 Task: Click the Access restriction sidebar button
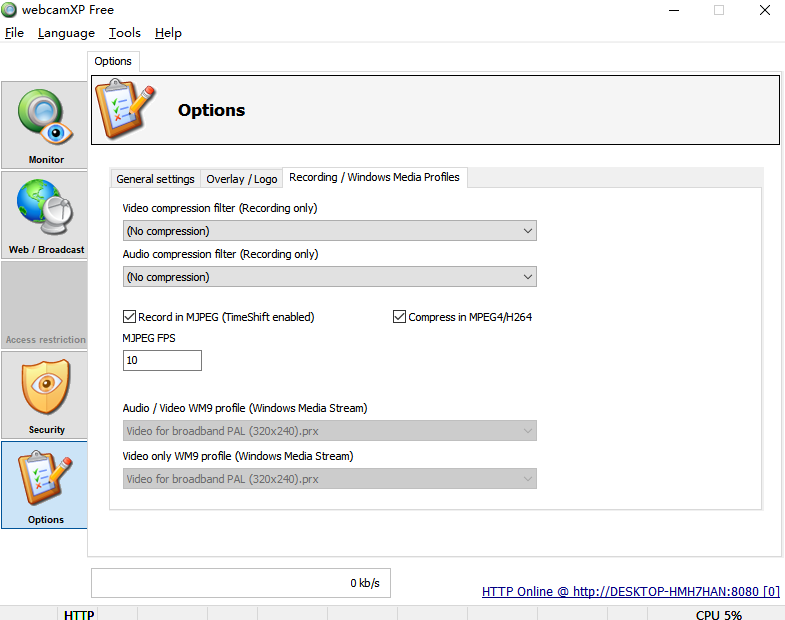(45, 305)
